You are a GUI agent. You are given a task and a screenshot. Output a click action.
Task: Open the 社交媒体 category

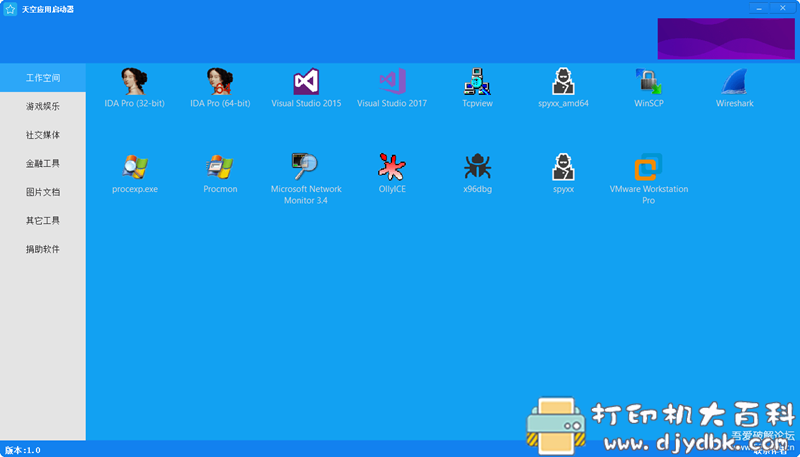(43, 135)
